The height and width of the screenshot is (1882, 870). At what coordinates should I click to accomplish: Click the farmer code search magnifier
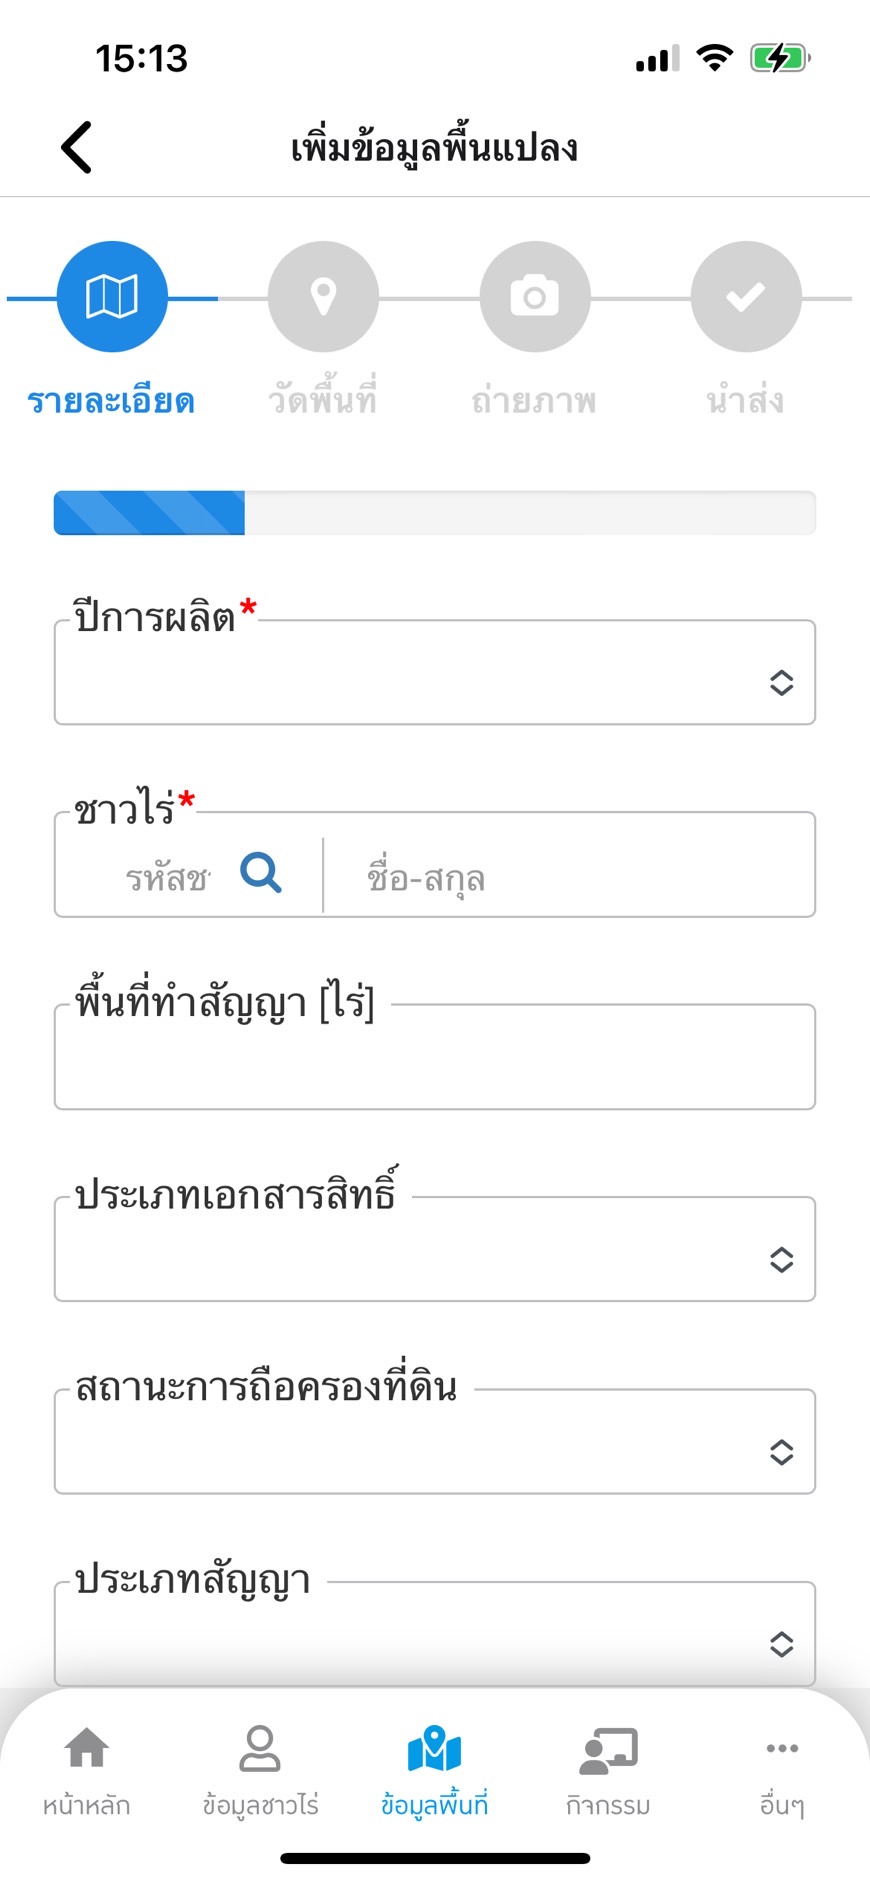pos(261,873)
